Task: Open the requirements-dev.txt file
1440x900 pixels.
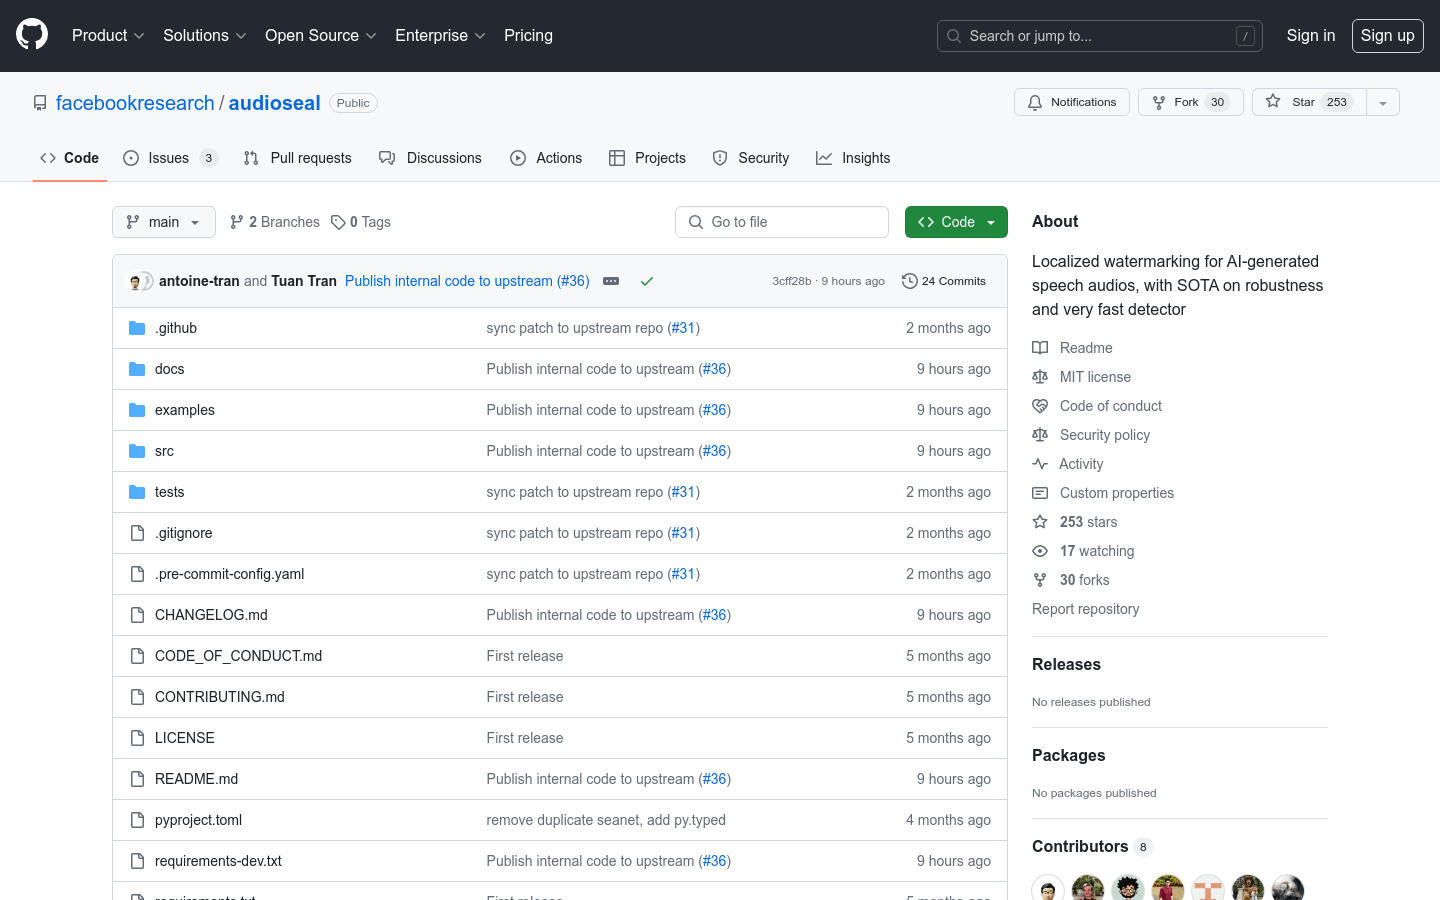Action: (218, 861)
